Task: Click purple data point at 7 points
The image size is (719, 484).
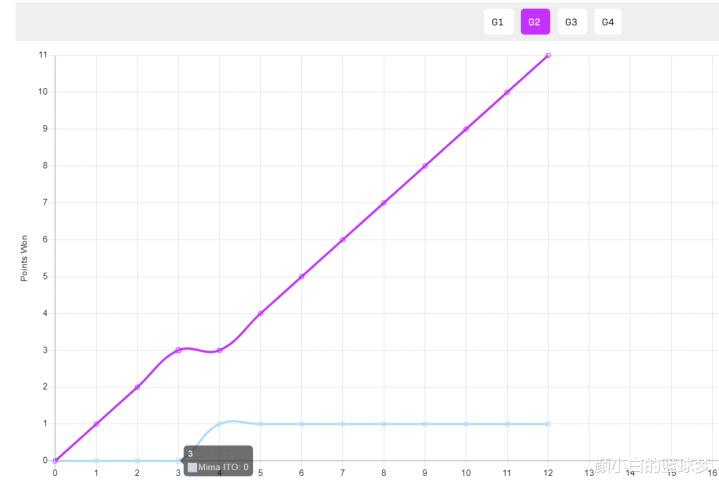Action: (x=384, y=203)
